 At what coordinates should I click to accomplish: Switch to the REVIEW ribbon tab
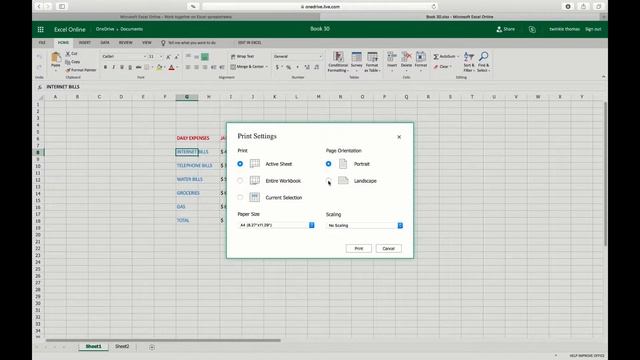tap(125, 42)
